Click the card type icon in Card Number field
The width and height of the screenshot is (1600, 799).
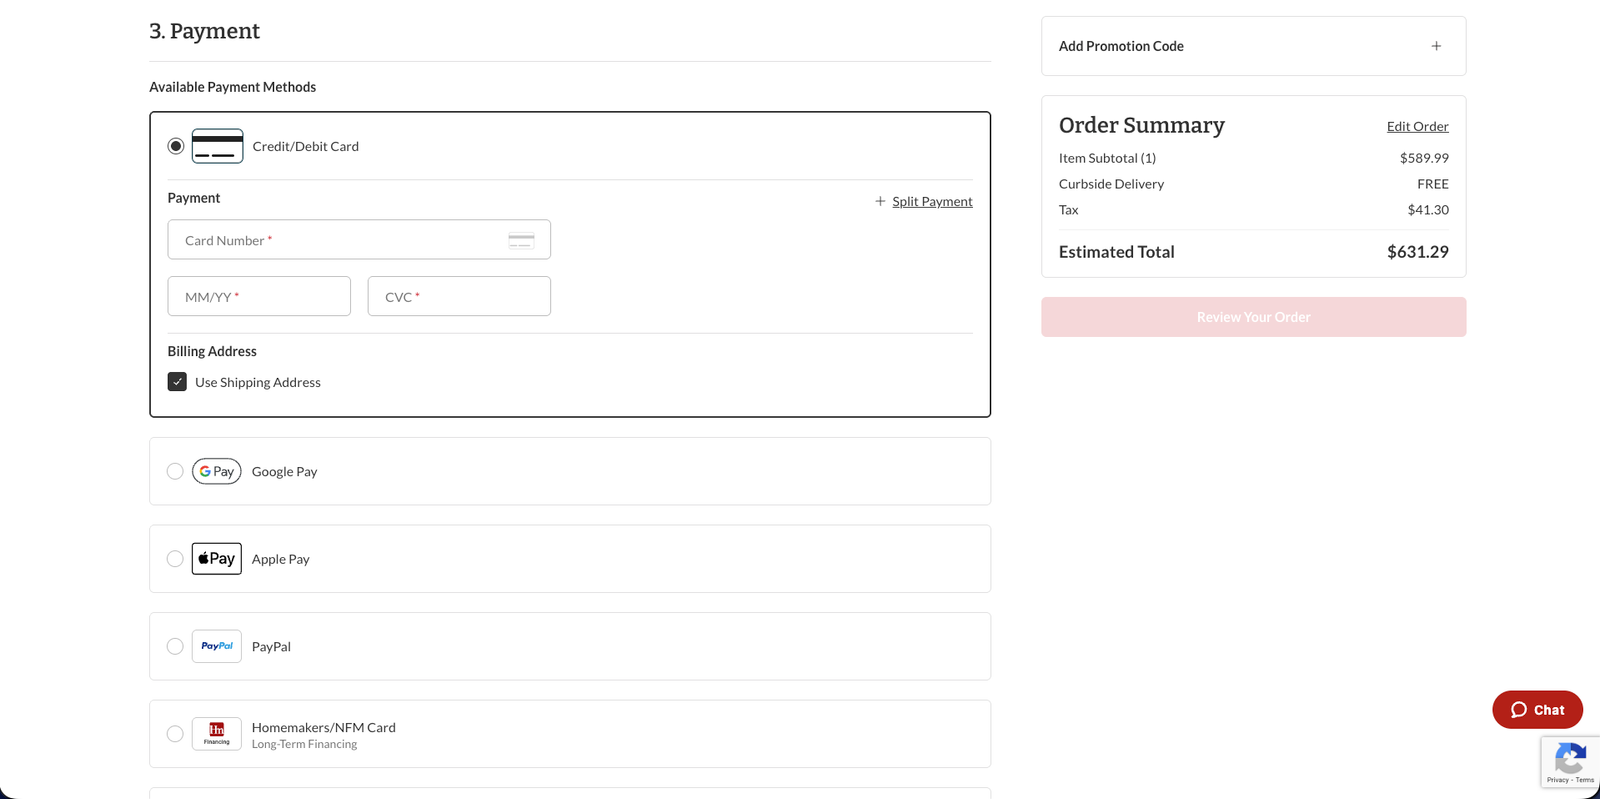[521, 240]
